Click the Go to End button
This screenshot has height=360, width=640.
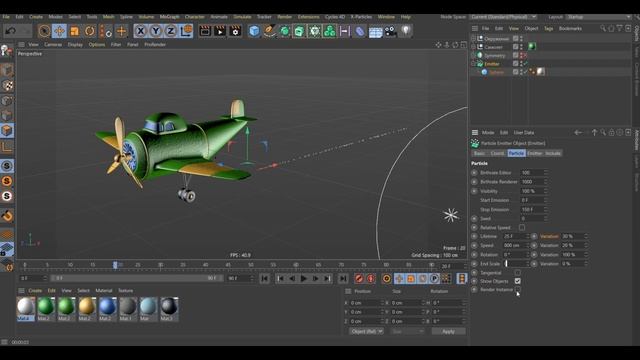(343, 278)
